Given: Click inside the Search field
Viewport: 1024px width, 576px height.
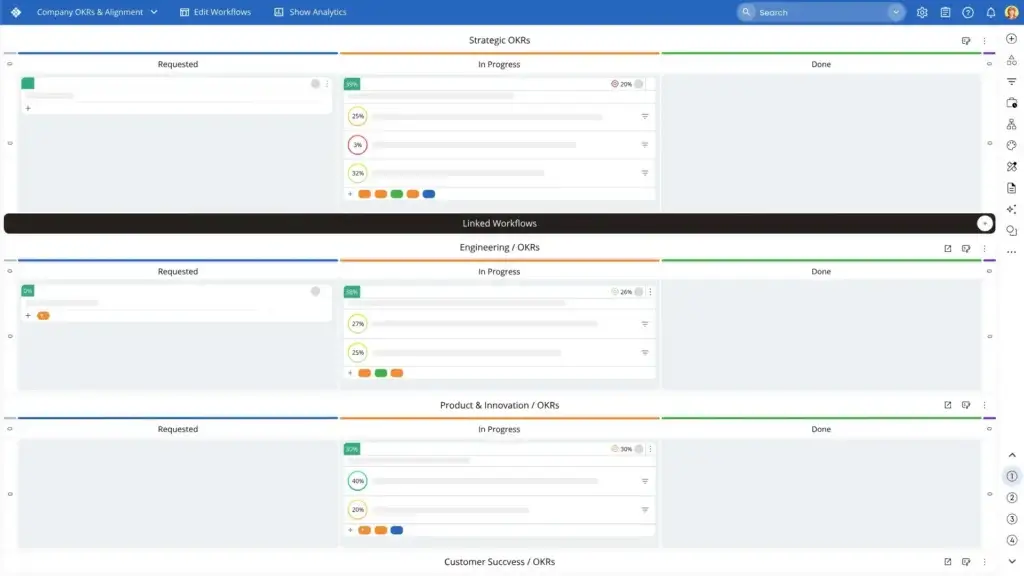Looking at the screenshot, I should [x=810, y=12].
